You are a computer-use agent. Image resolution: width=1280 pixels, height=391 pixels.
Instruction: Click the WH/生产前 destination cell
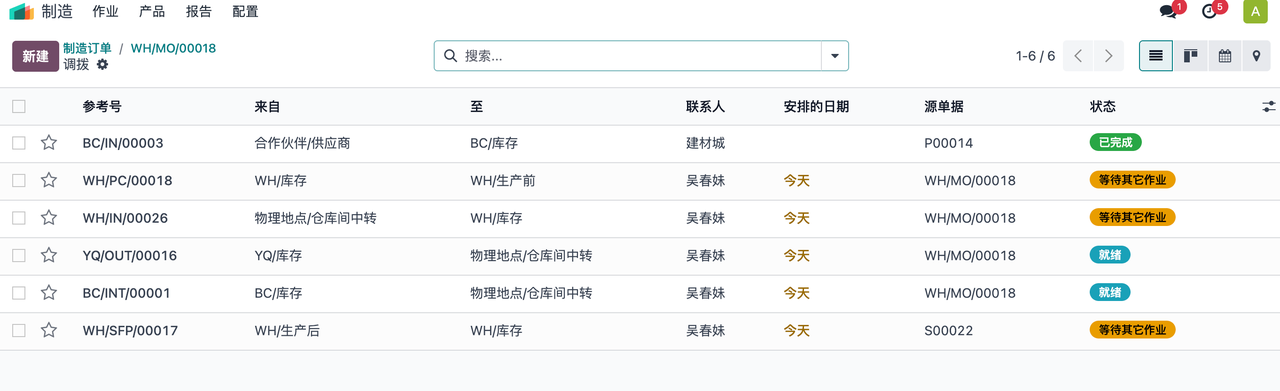point(503,181)
